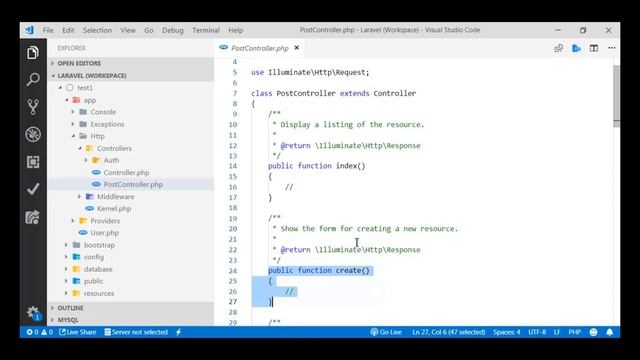Viewport: 640px width, 360px height.
Task: Change end of line sequence LF
Action: [557, 332]
